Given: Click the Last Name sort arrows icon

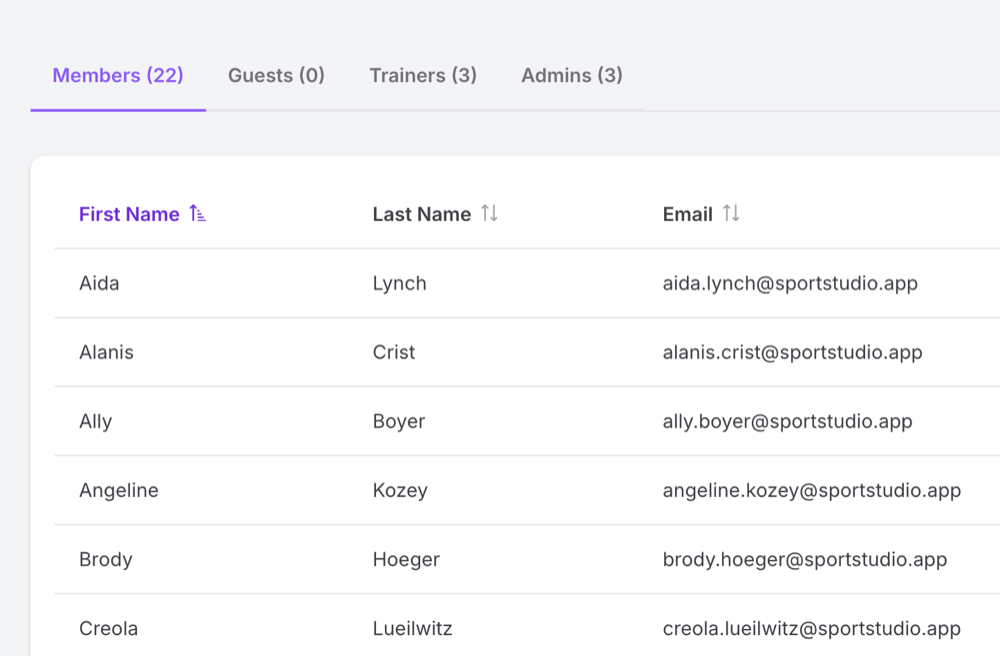Looking at the screenshot, I should 489,214.
